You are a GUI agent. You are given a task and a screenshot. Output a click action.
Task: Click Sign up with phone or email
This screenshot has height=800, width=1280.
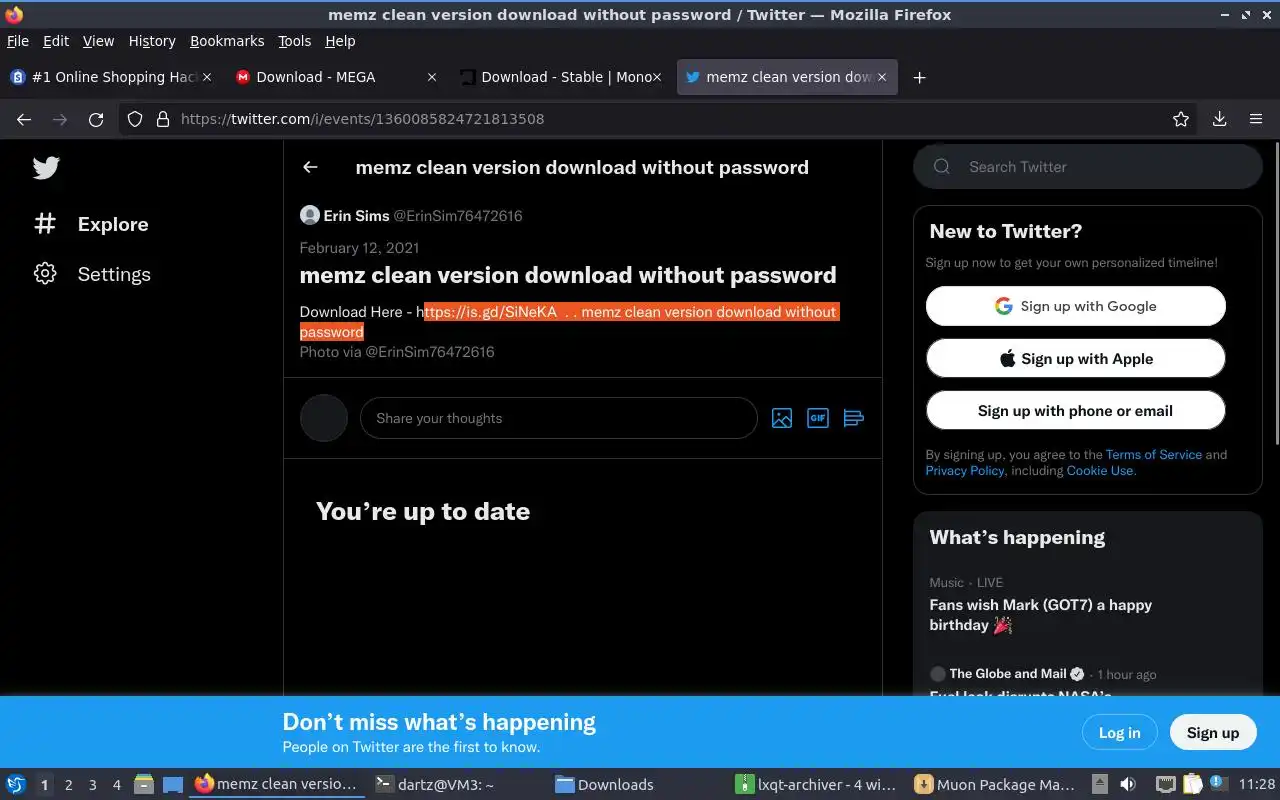tap(1075, 410)
